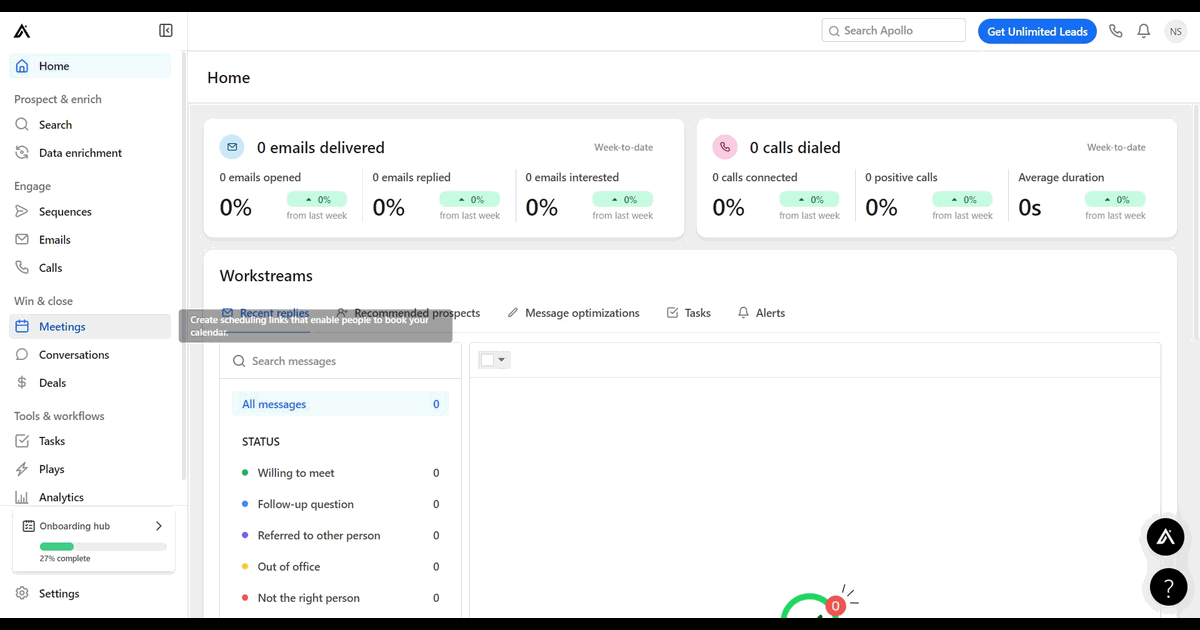This screenshot has height=630, width=1200.
Task: Click the Calls phone icon in sidebar
Action: (22, 268)
